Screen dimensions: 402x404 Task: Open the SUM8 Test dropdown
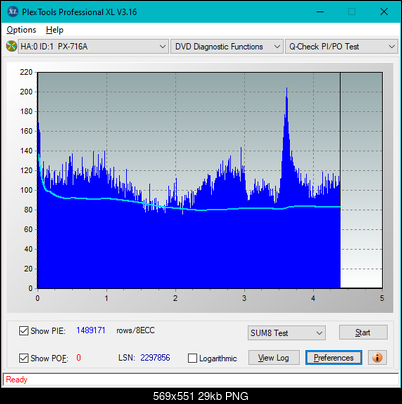click(286, 333)
